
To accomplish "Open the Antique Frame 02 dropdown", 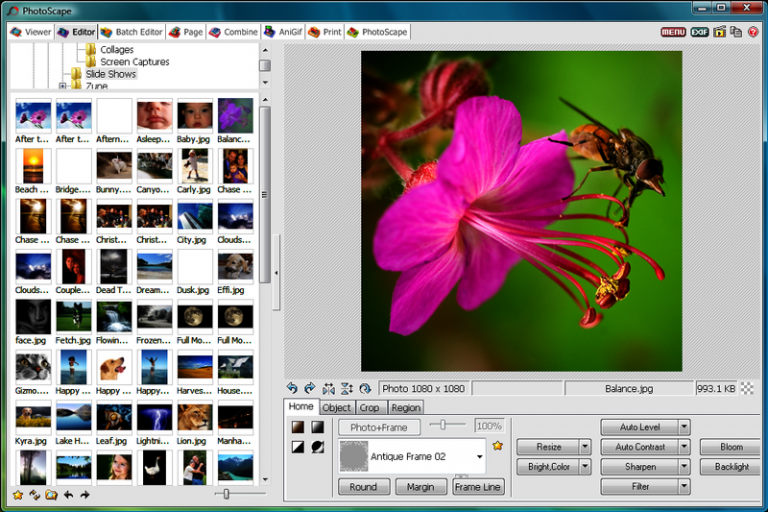I will coord(479,457).
